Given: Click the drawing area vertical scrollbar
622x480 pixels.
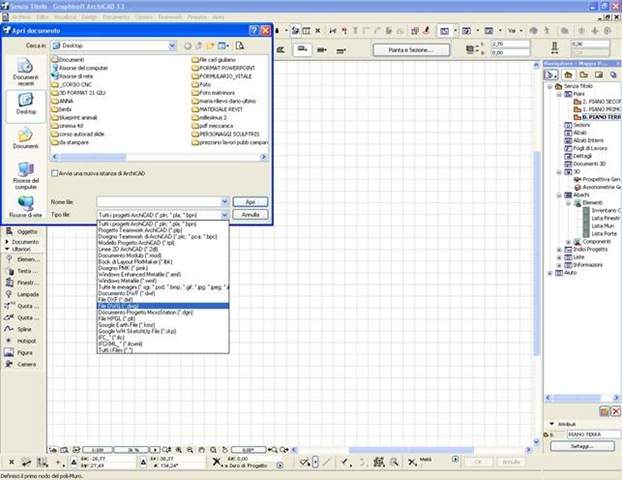Looking at the screenshot, I should (x=536, y=254).
